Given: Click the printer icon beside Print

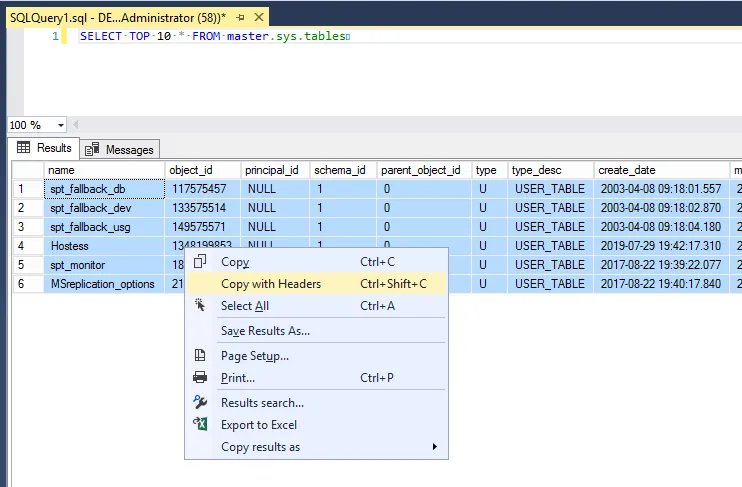Looking at the screenshot, I should [200, 378].
